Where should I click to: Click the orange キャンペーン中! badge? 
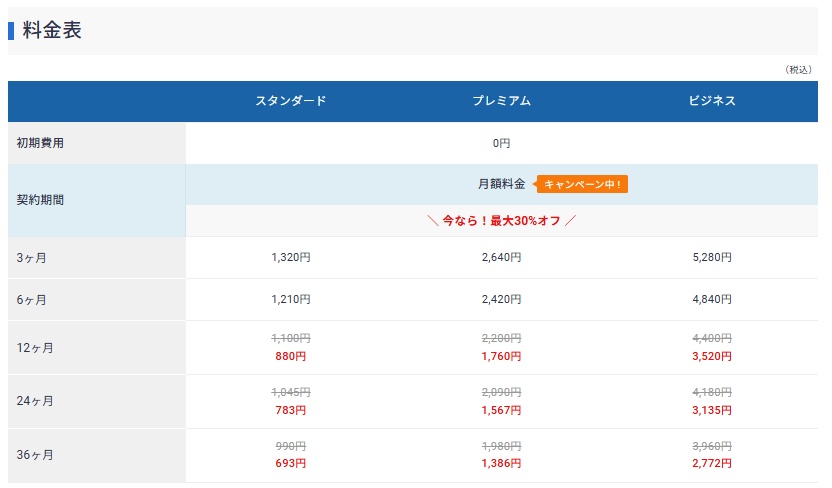(583, 184)
